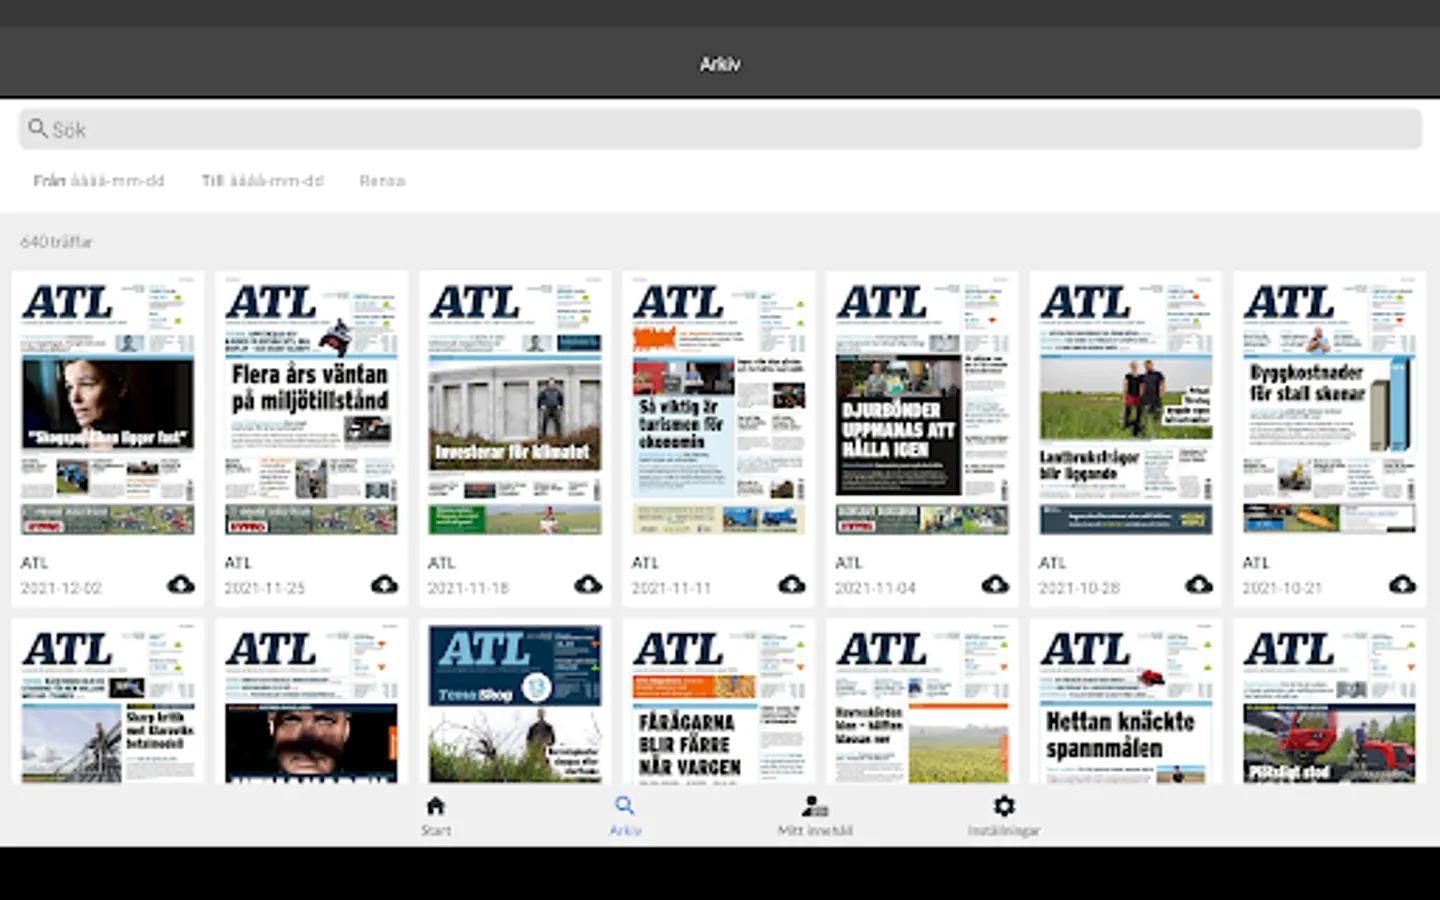Download the ATL 2021-10-21 issue
The width and height of the screenshot is (1440, 900).
point(1403,584)
